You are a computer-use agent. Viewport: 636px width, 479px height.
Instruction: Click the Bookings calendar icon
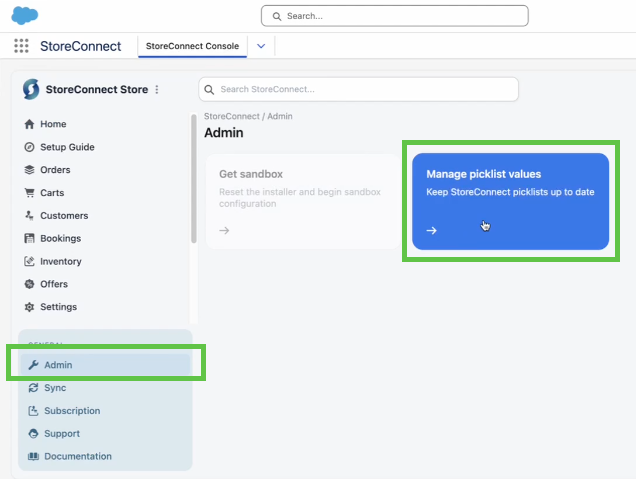click(x=29, y=238)
